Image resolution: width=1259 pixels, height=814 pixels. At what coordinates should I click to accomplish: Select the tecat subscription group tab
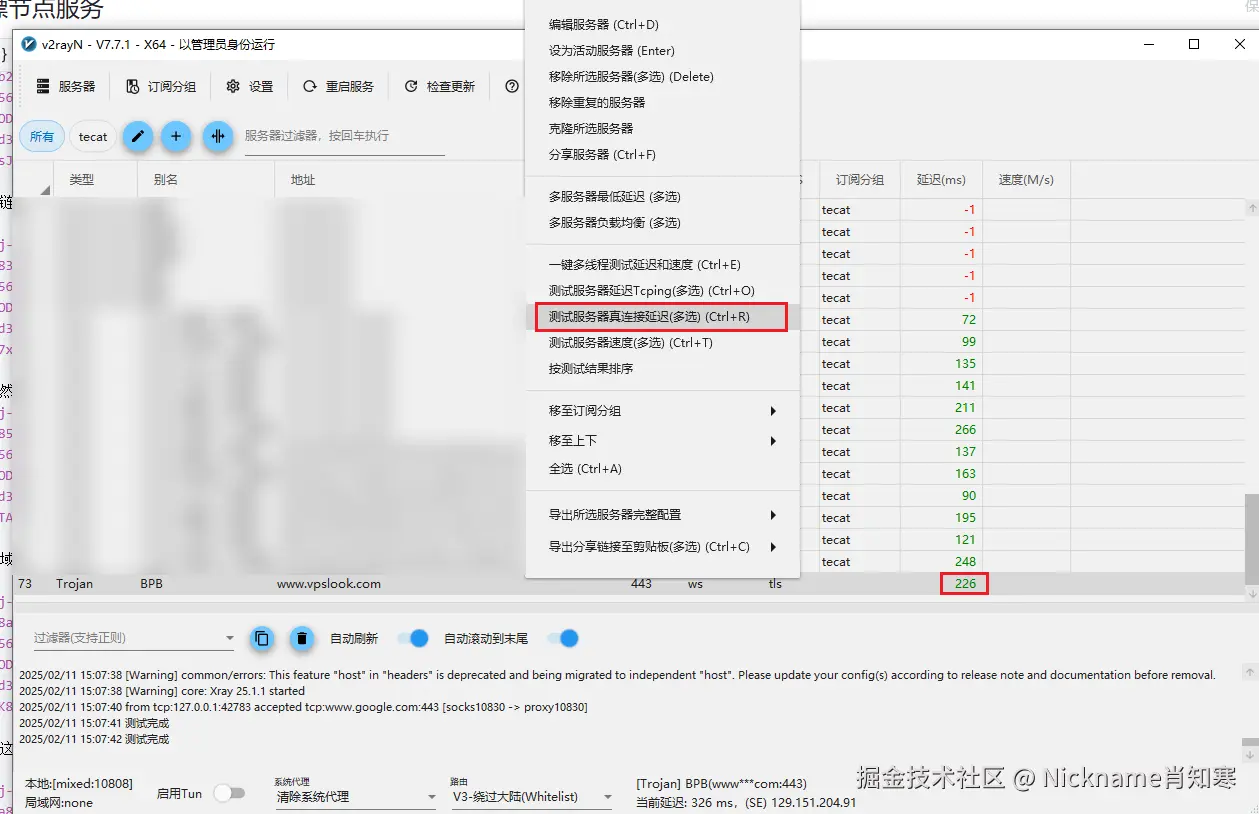tap(93, 137)
